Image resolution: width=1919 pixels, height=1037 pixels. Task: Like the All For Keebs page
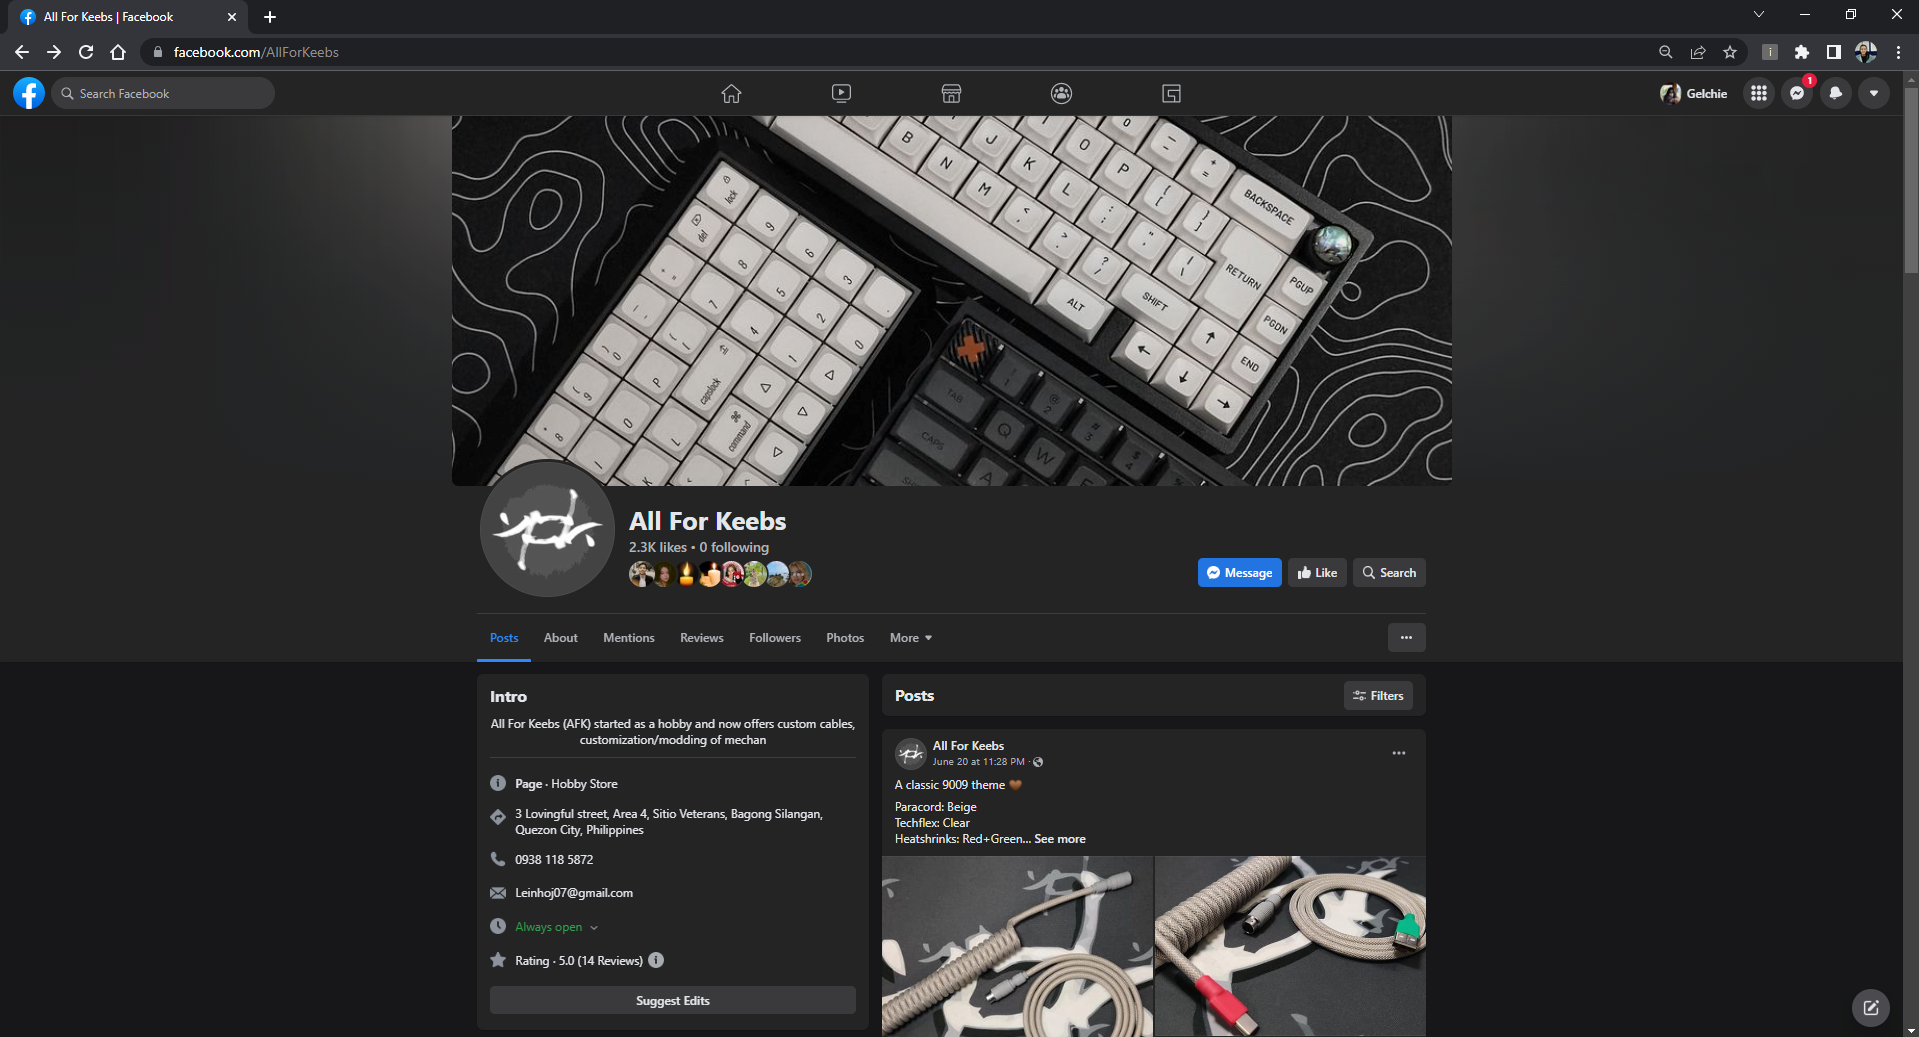tap(1317, 573)
